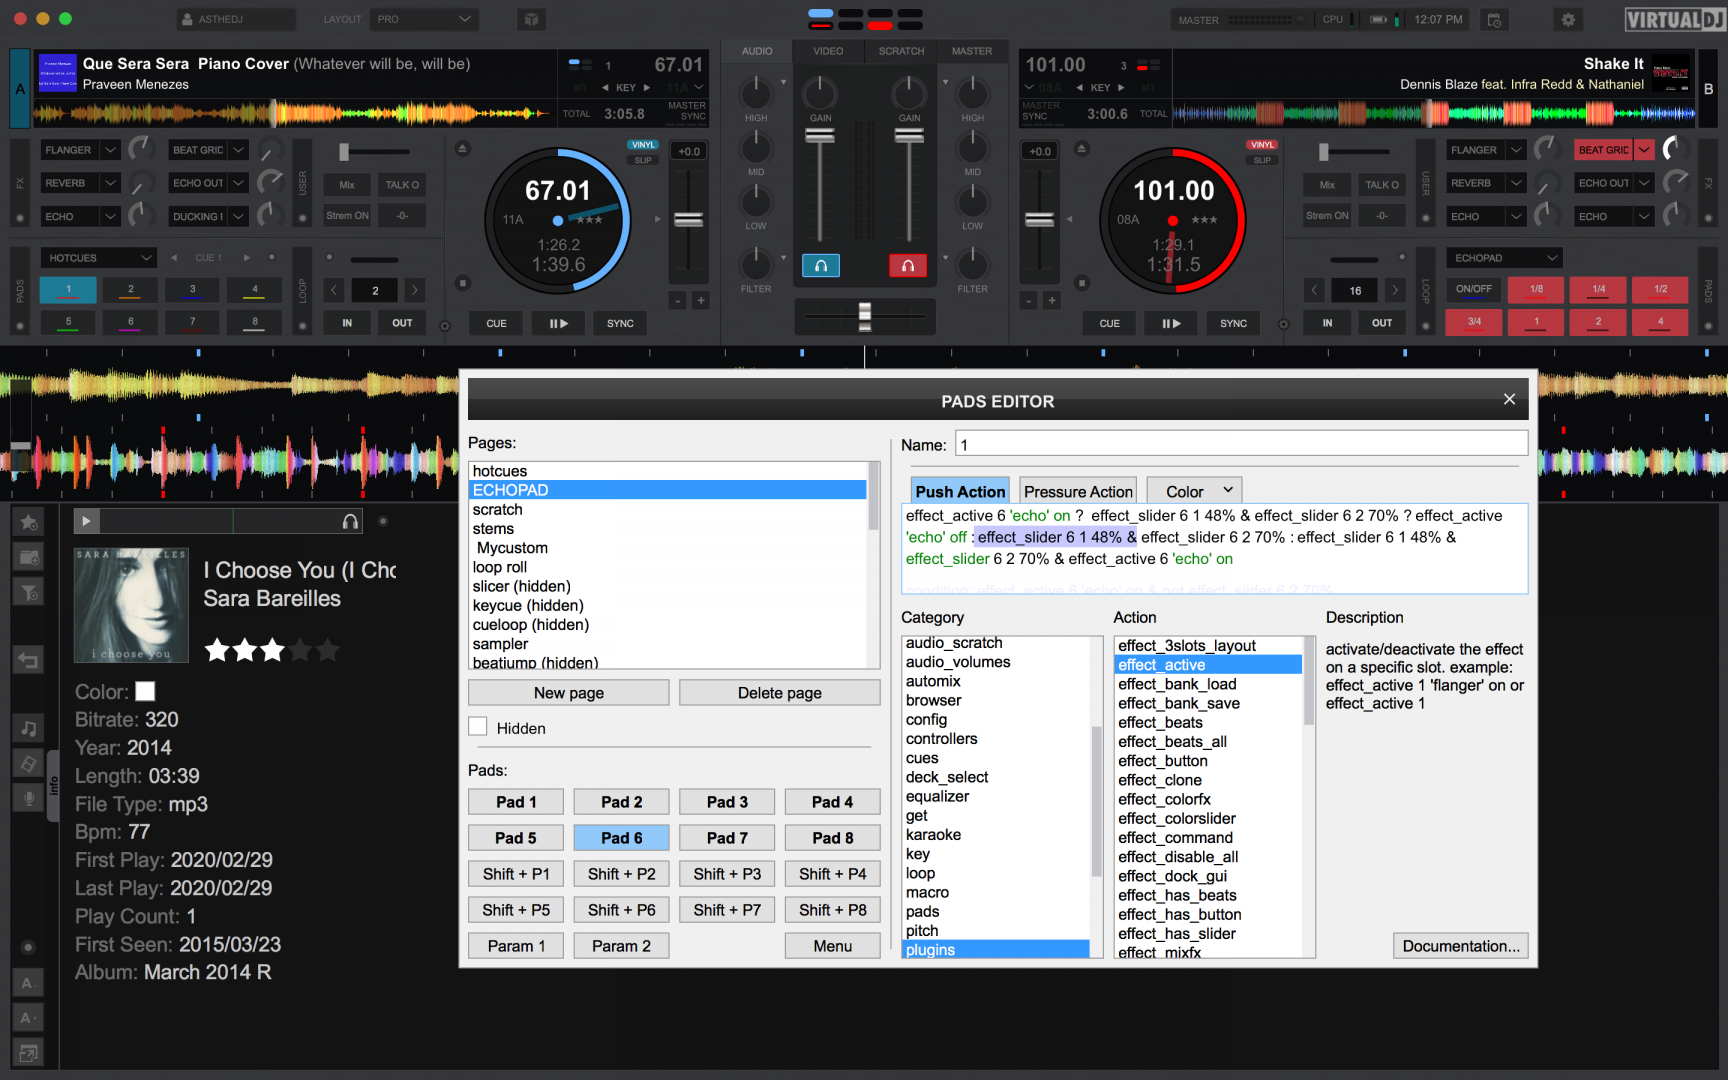Click the left deck pitch fader
The height and width of the screenshot is (1080, 1728).
[x=688, y=220]
